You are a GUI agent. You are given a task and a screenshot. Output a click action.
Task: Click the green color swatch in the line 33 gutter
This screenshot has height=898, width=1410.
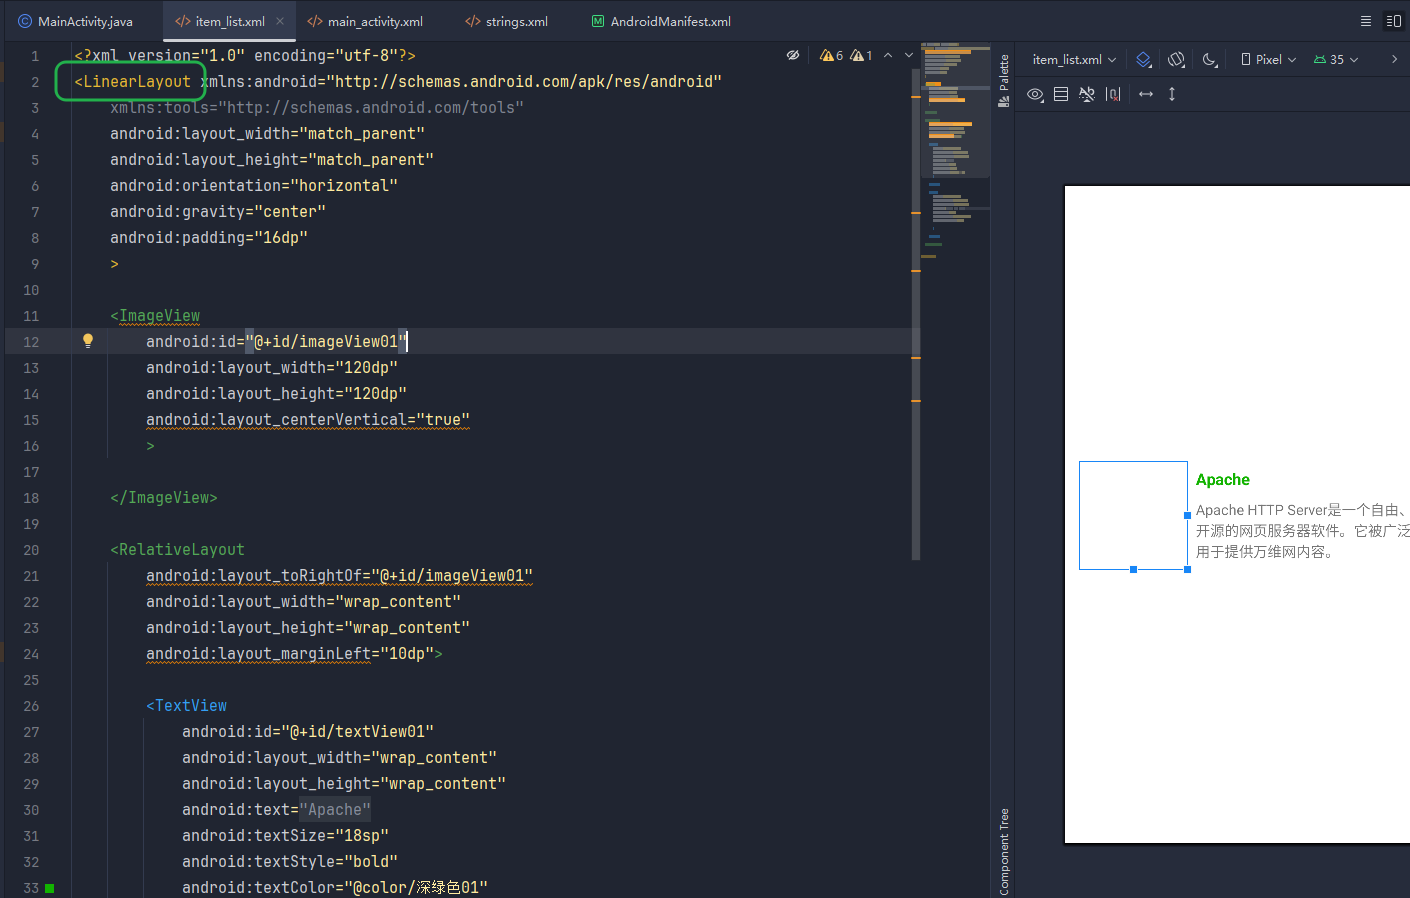click(x=50, y=888)
